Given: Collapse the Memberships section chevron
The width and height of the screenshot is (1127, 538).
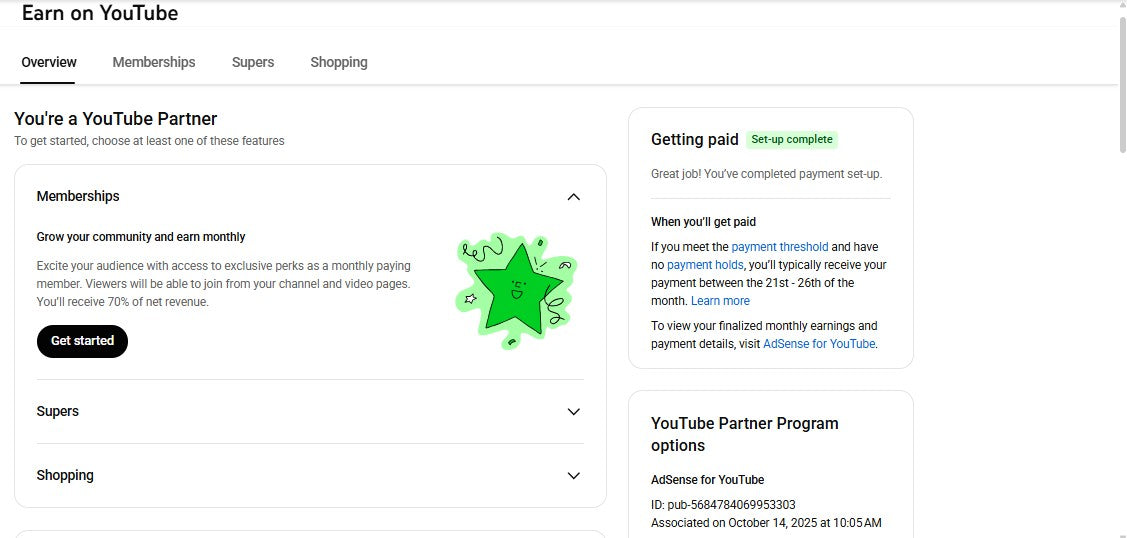Looking at the screenshot, I should pos(574,197).
